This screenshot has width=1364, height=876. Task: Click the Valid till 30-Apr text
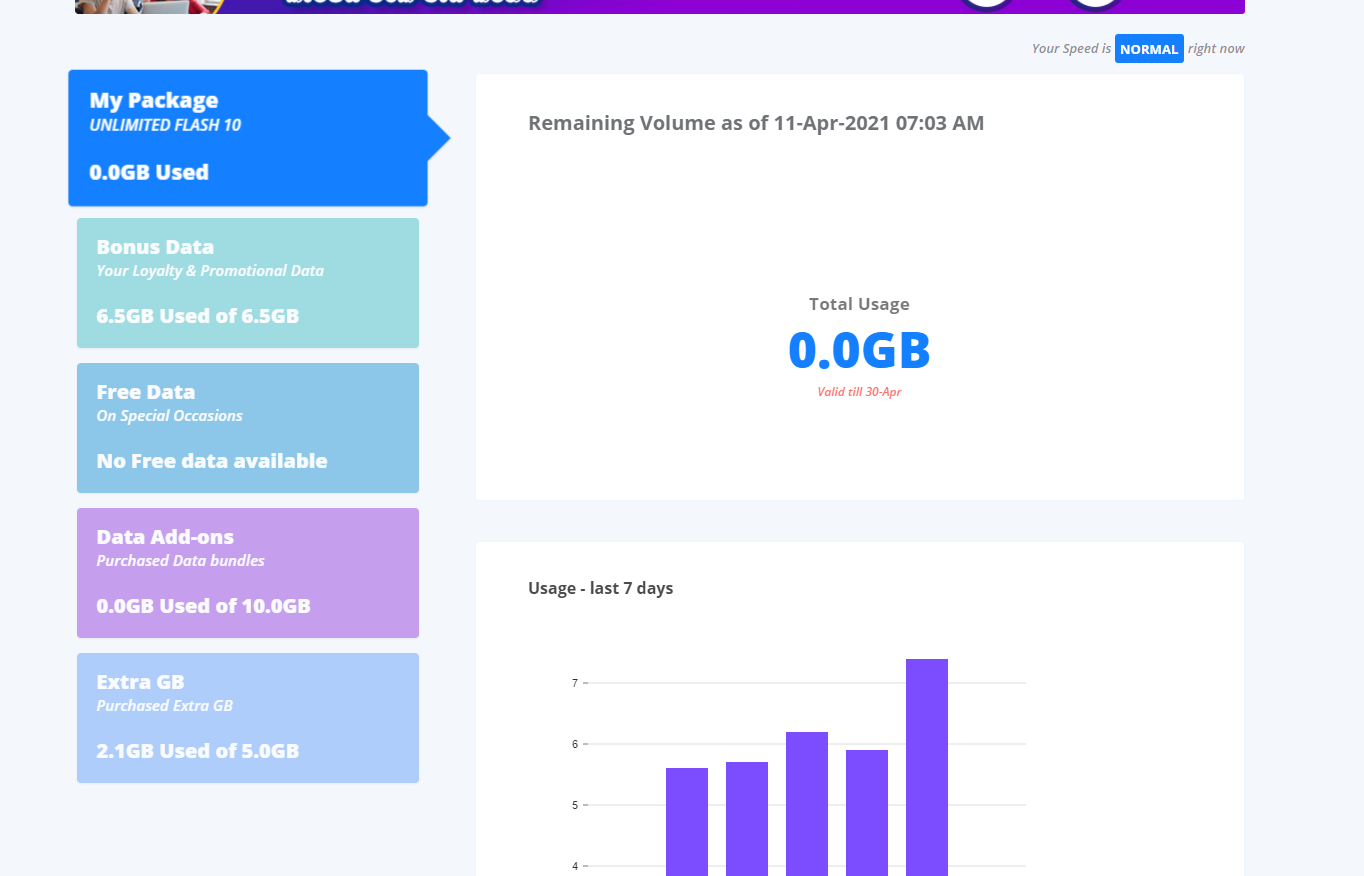click(x=859, y=392)
